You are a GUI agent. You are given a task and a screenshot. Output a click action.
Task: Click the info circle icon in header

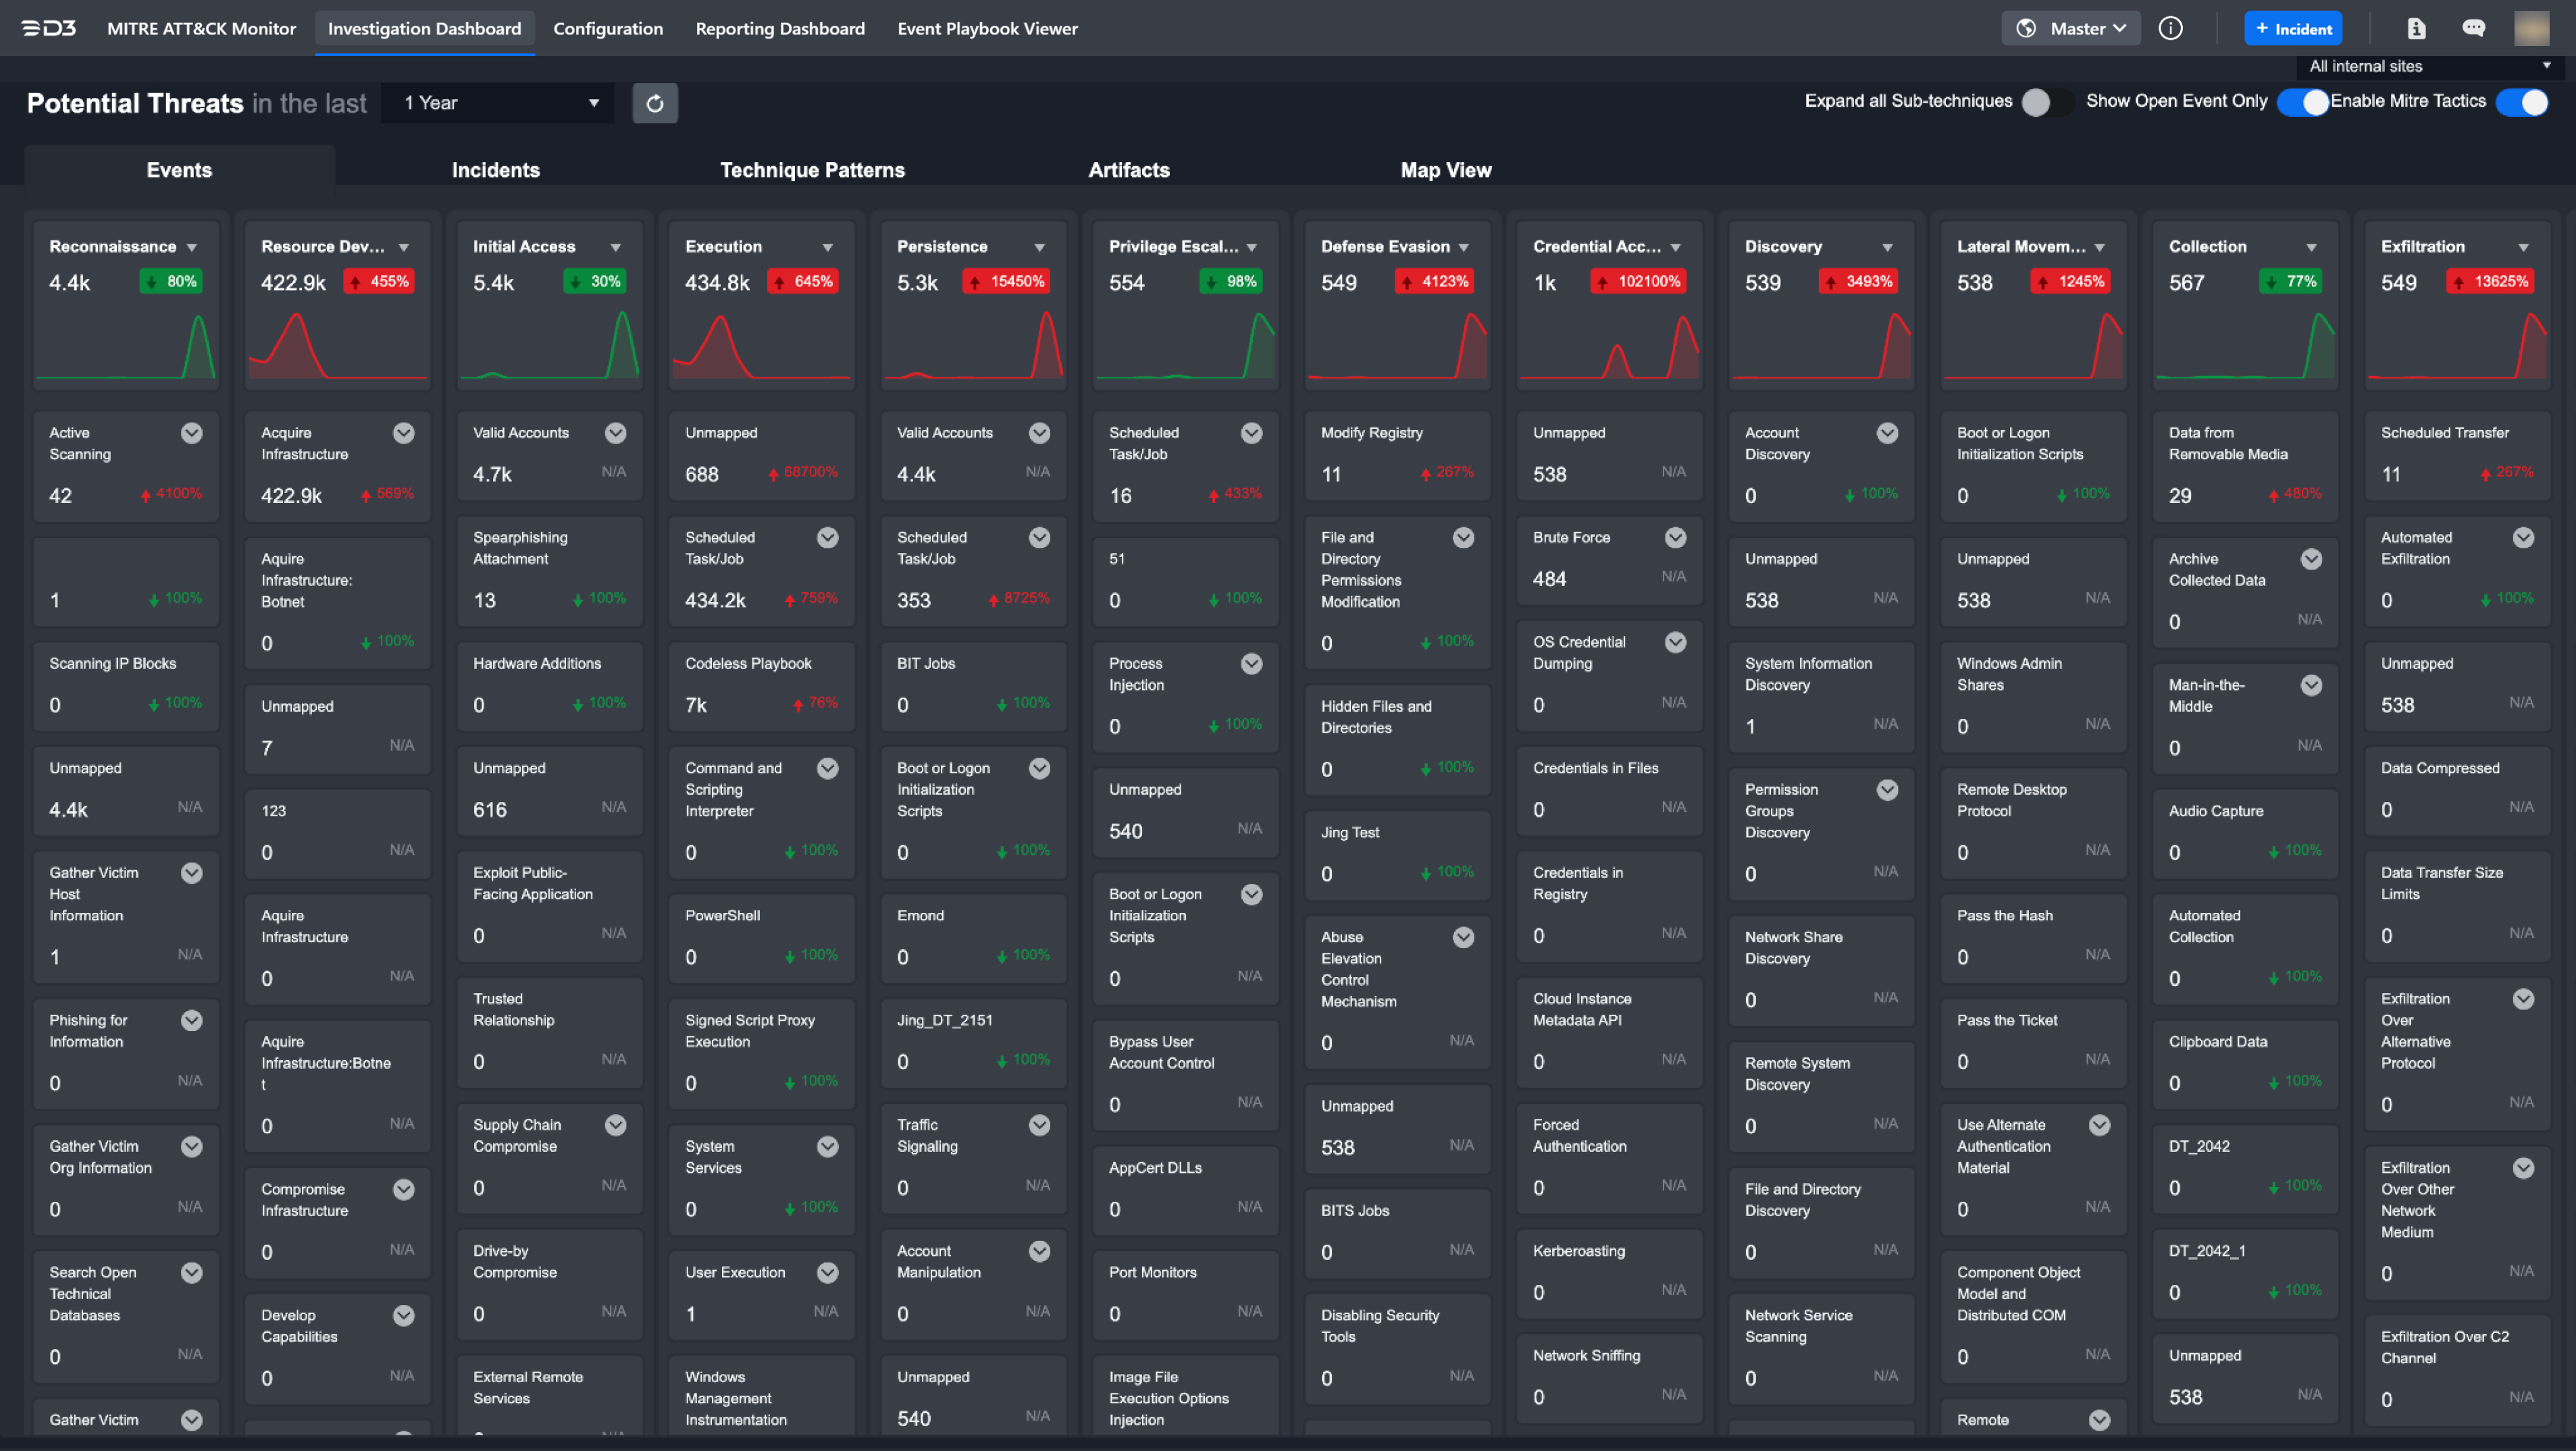pyautogui.click(x=2170, y=28)
